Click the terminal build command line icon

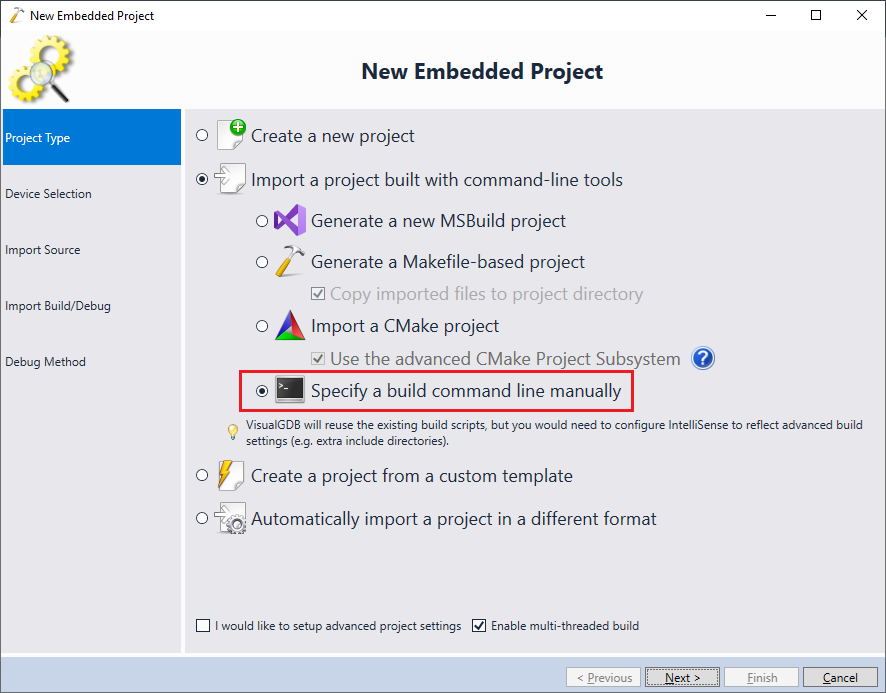pyautogui.click(x=290, y=390)
